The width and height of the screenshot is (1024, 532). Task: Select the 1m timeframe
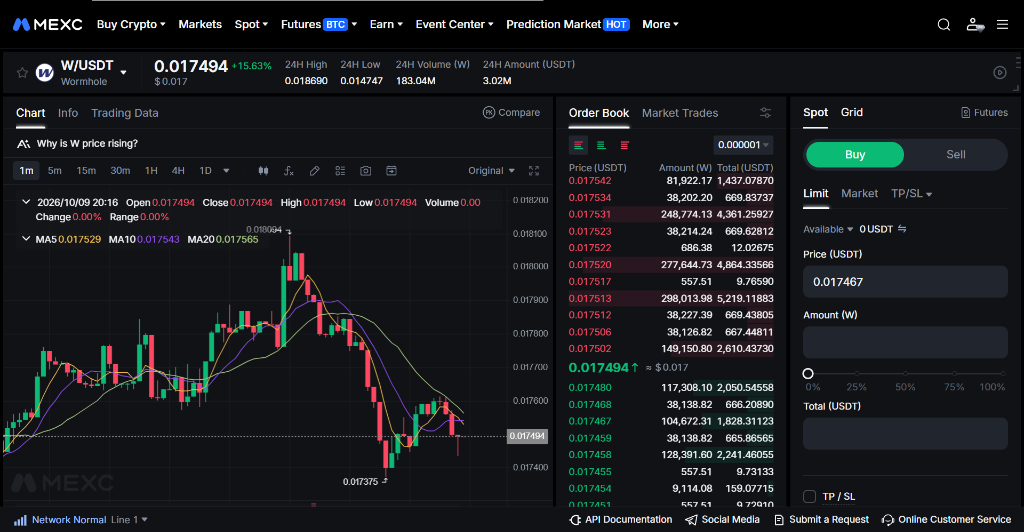[26, 170]
